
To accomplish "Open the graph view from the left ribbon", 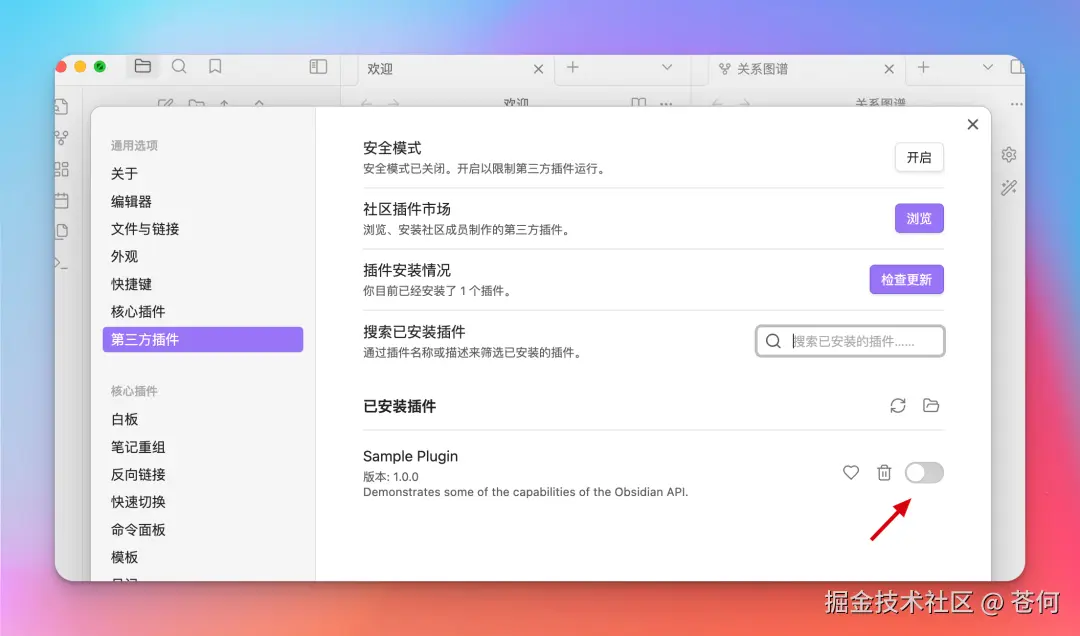I will point(60,138).
